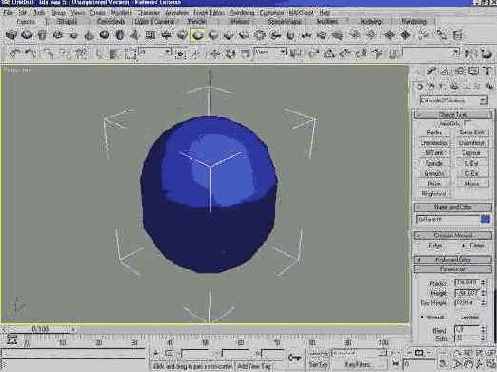
Task: Click the highlighted OilTank toolbar icon
Action: pos(197,35)
